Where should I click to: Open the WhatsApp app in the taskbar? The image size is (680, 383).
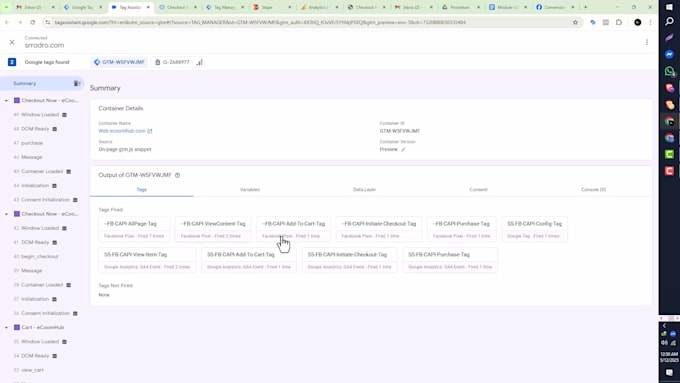[669, 71]
